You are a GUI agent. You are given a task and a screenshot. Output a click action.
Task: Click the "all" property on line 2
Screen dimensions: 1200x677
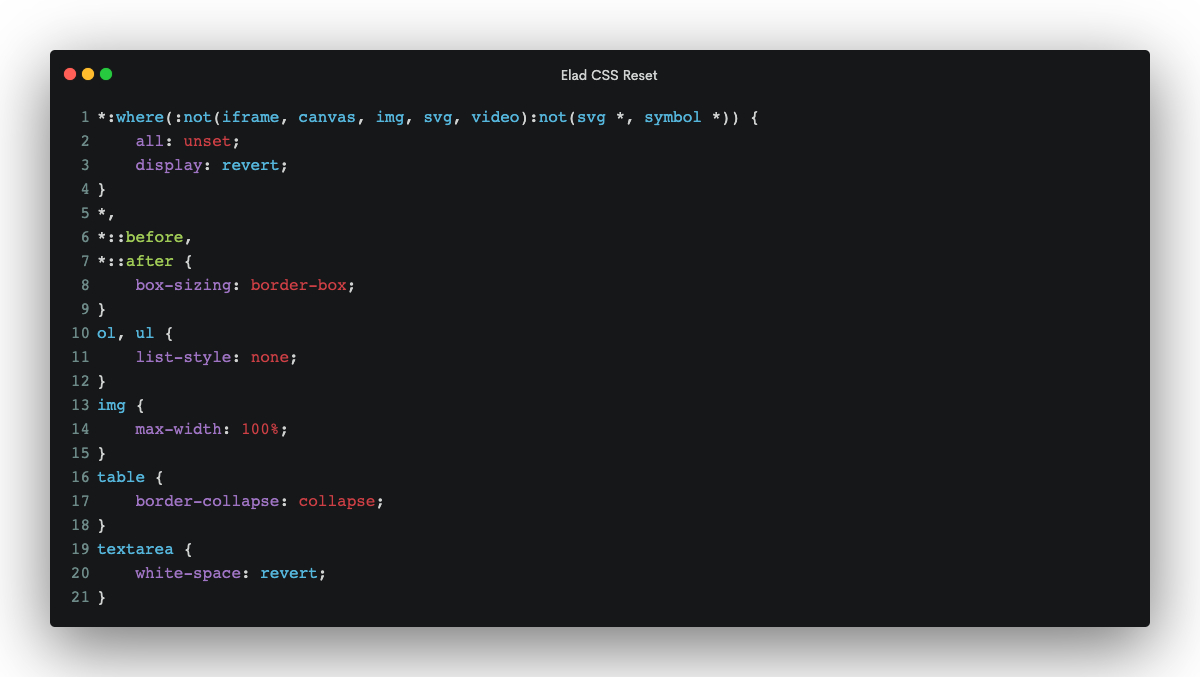[150, 141]
